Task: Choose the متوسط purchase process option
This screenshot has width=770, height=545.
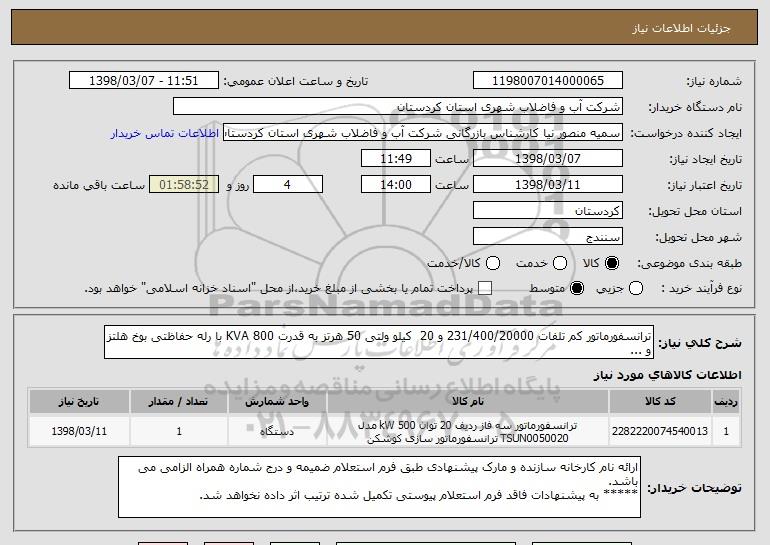Action: point(577,289)
